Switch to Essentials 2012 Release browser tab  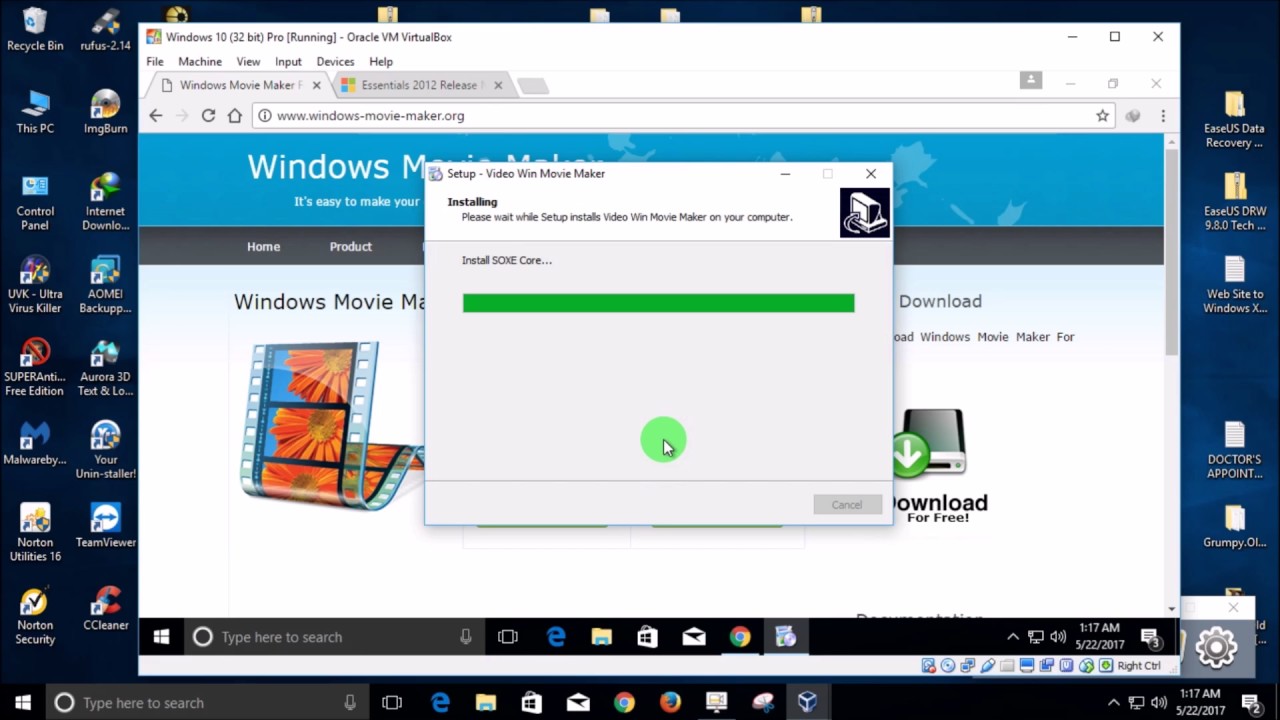[x=420, y=85]
